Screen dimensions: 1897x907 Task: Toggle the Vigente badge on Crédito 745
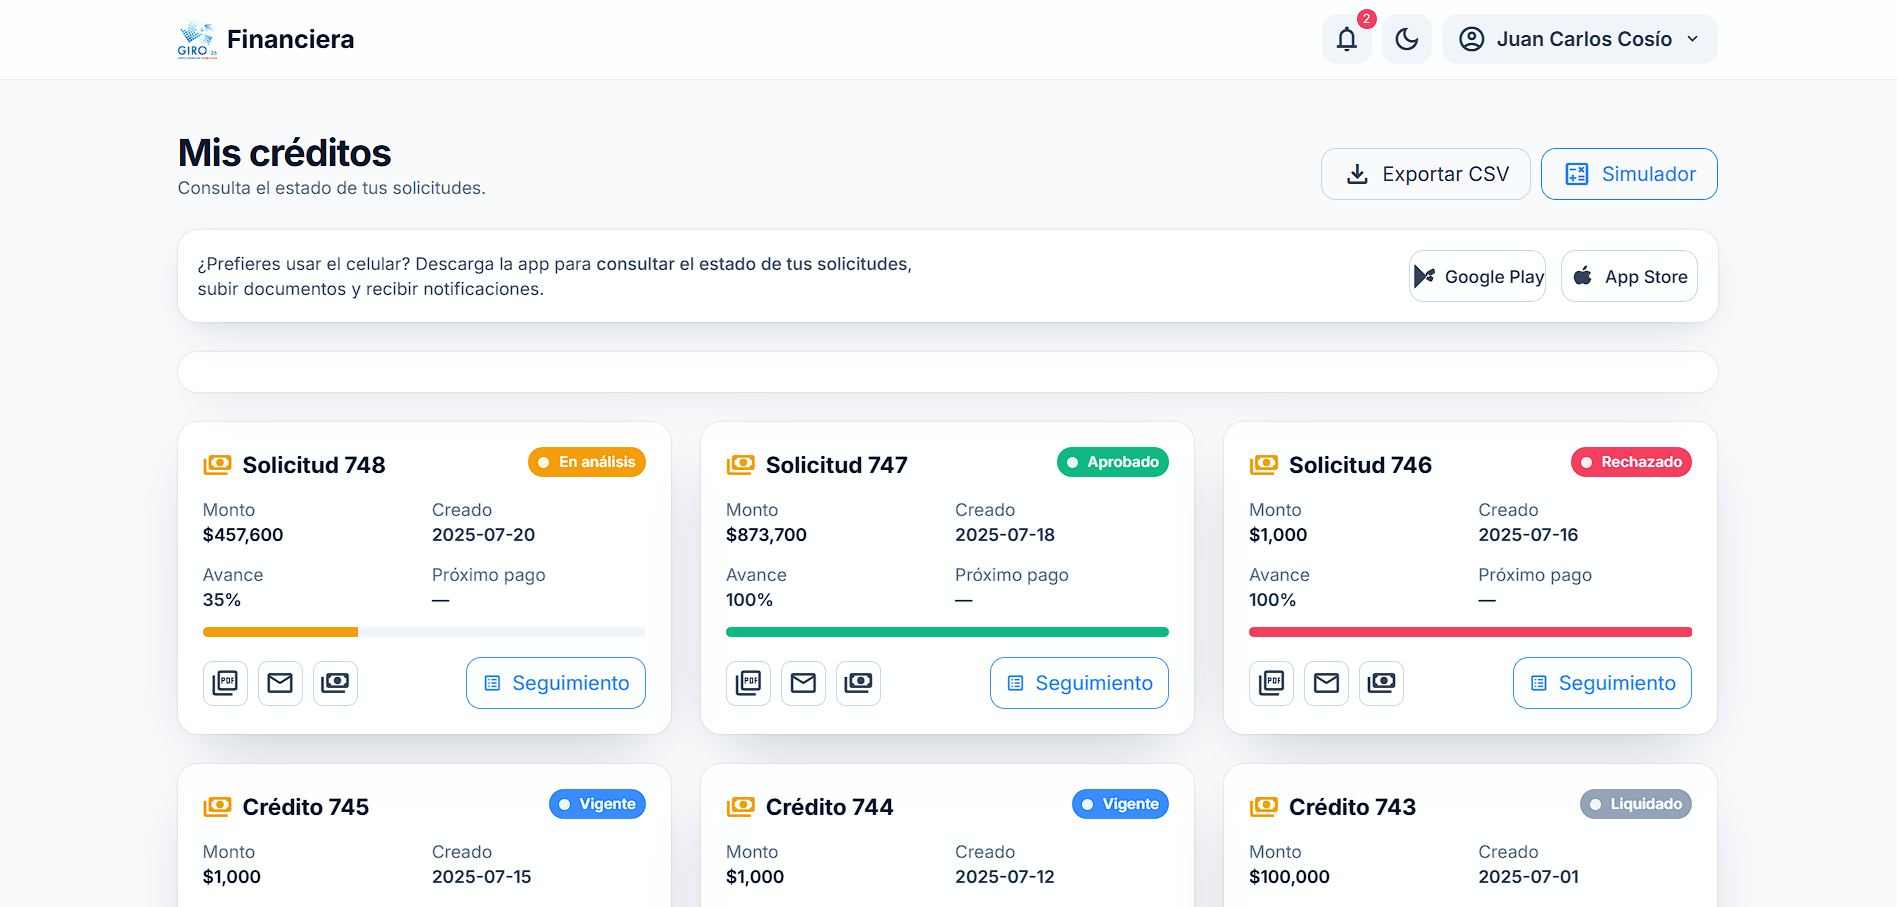[597, 803]
